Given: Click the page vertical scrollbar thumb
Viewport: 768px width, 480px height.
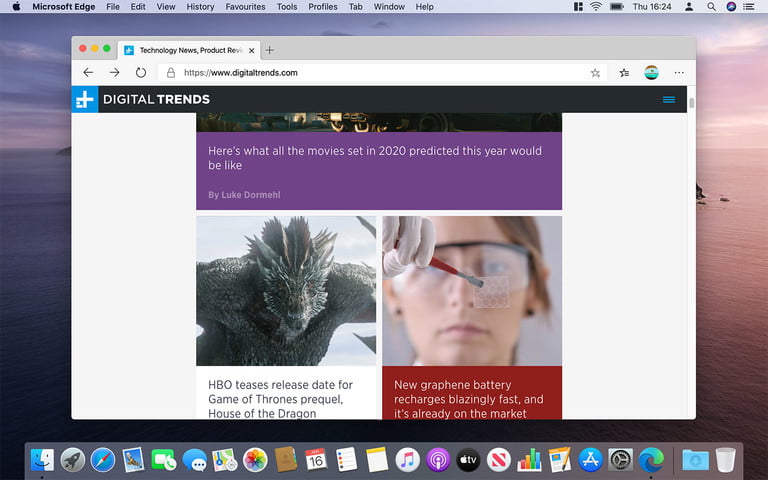Looking at the screenshot, I should [x=692, y=103].
